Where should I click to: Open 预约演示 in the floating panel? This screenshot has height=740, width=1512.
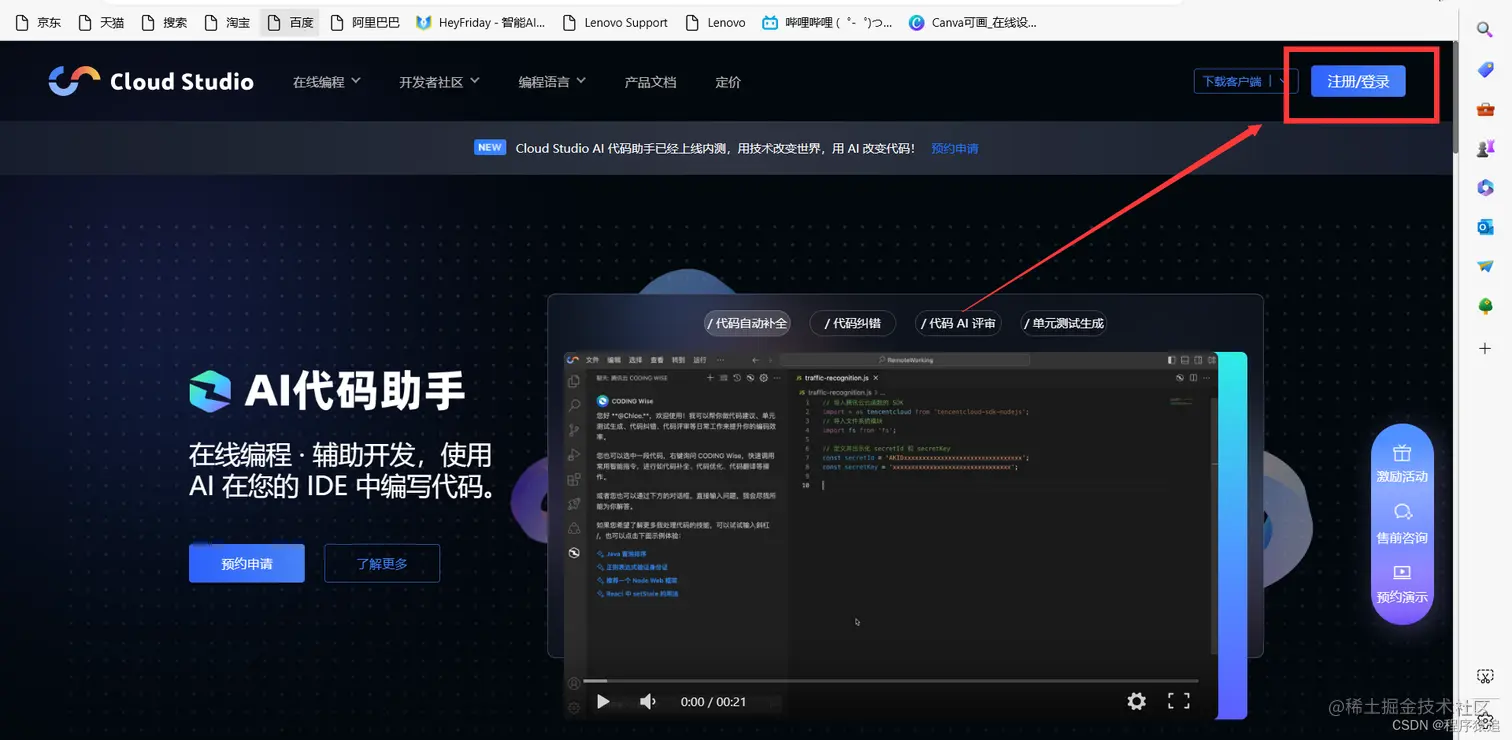point(1402,585)
